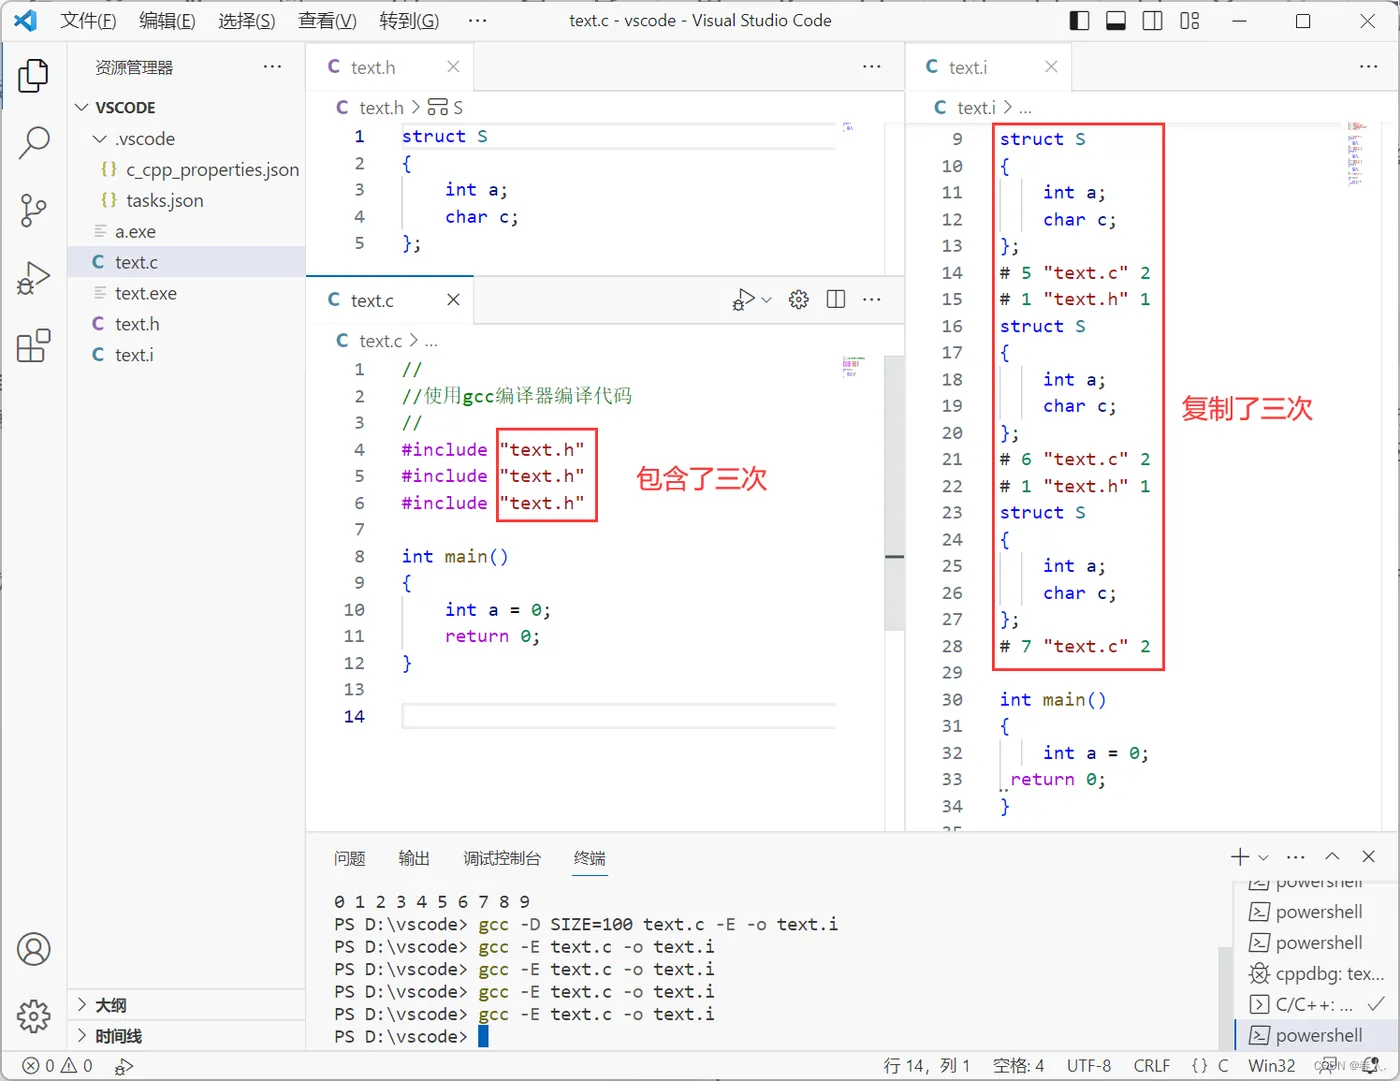This screenshot has width=1400, height=1081.
Task: Open the Search view icon
Action: coord(33,143)
